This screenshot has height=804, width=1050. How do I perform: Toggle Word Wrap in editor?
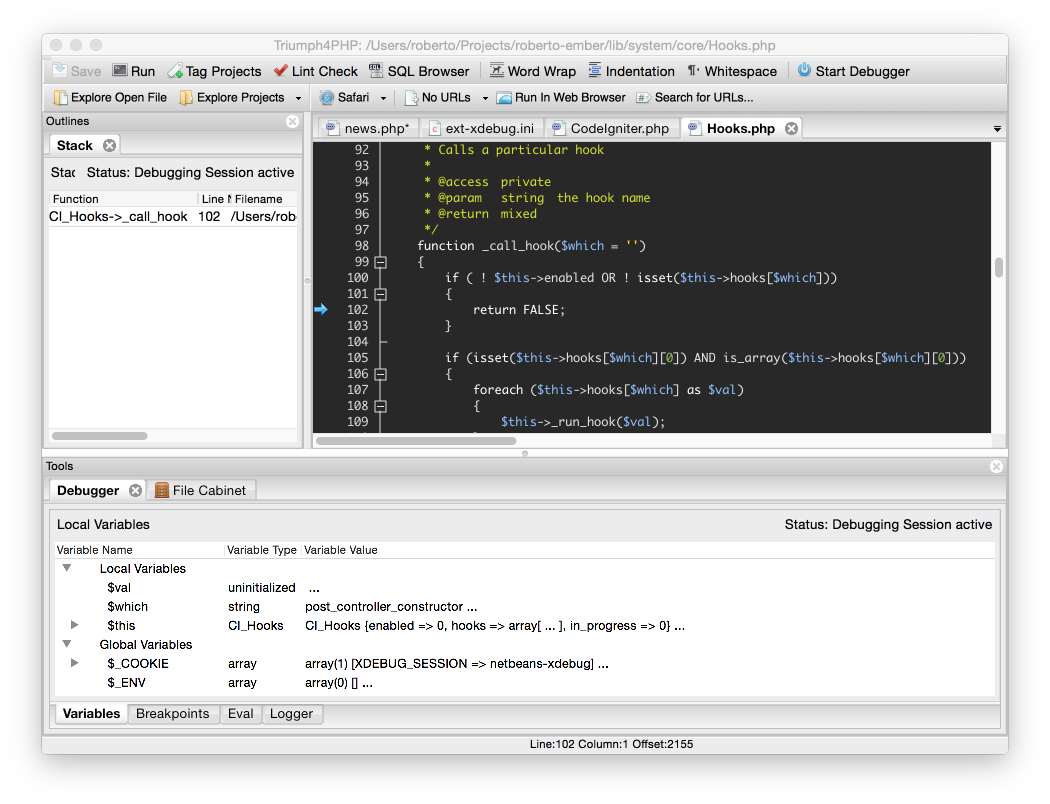tap(533, 71)
